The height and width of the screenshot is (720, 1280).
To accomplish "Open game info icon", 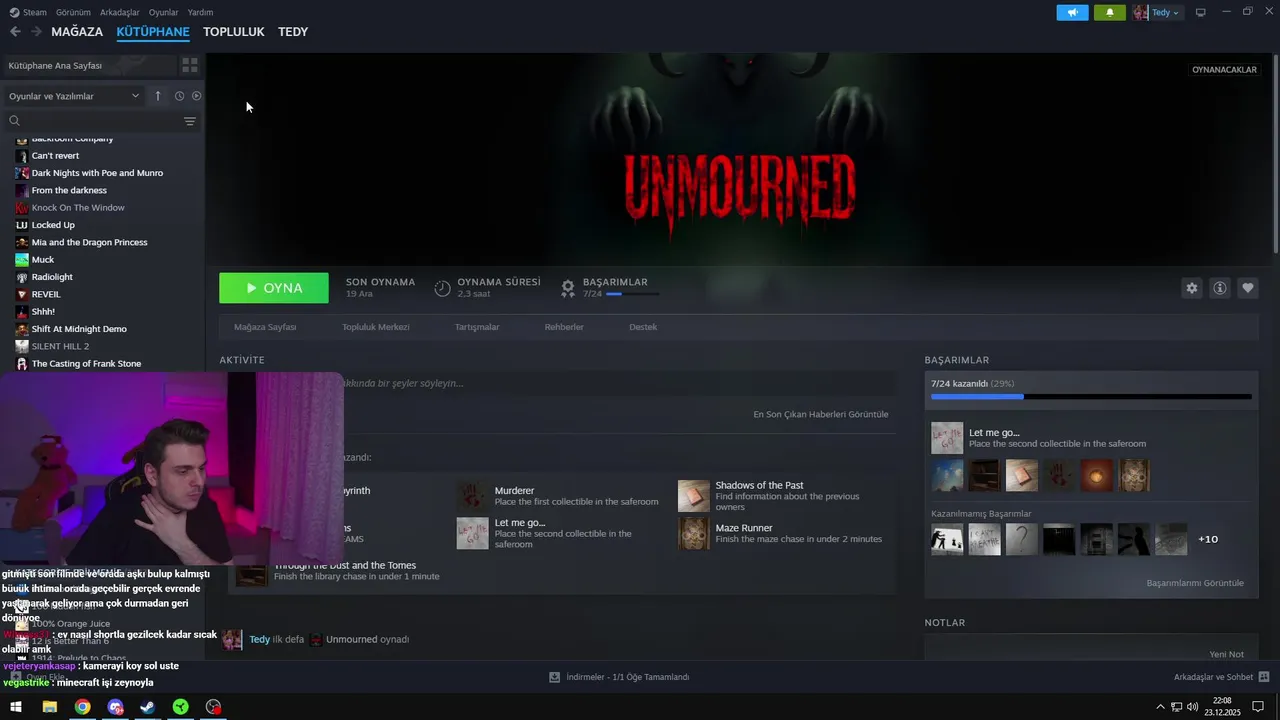I will [1220, 288].
